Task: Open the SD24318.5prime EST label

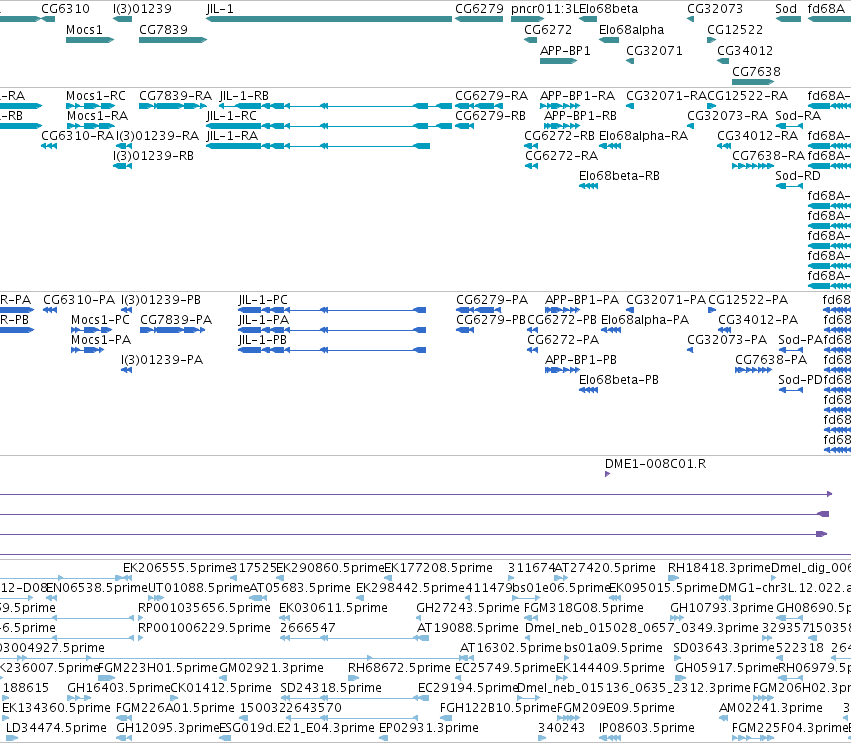Action: click(x=331, y=688)
